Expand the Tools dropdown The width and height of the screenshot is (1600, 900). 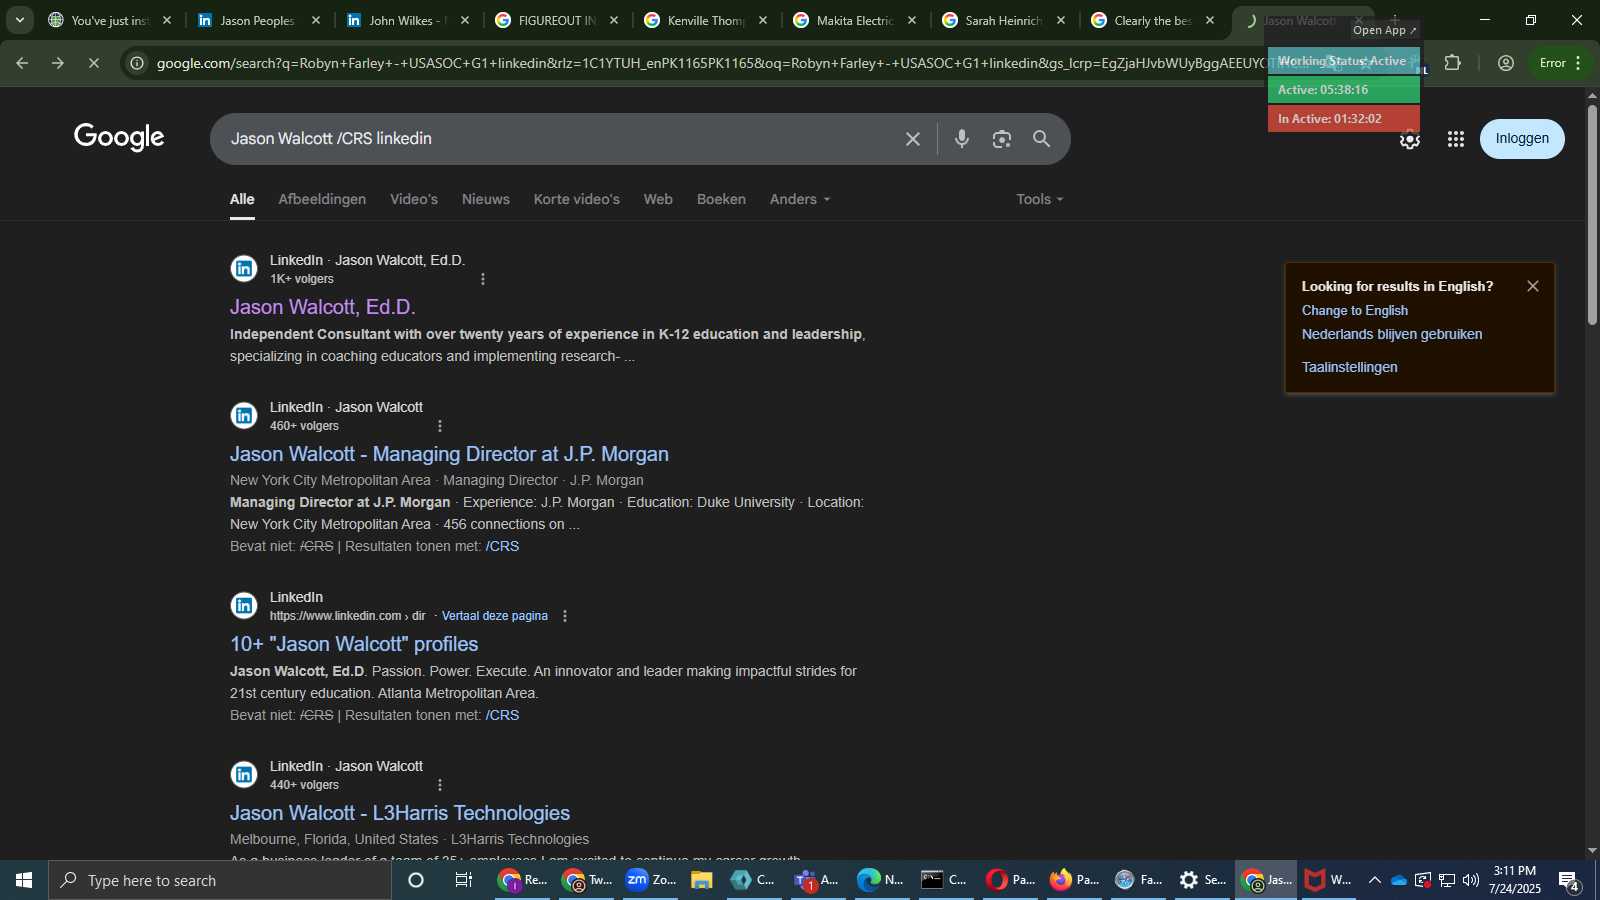tap(1040, 199)
